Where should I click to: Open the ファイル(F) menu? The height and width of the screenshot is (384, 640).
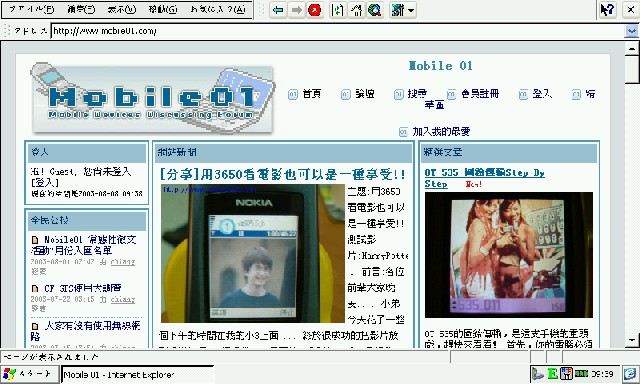pos(32,9)
